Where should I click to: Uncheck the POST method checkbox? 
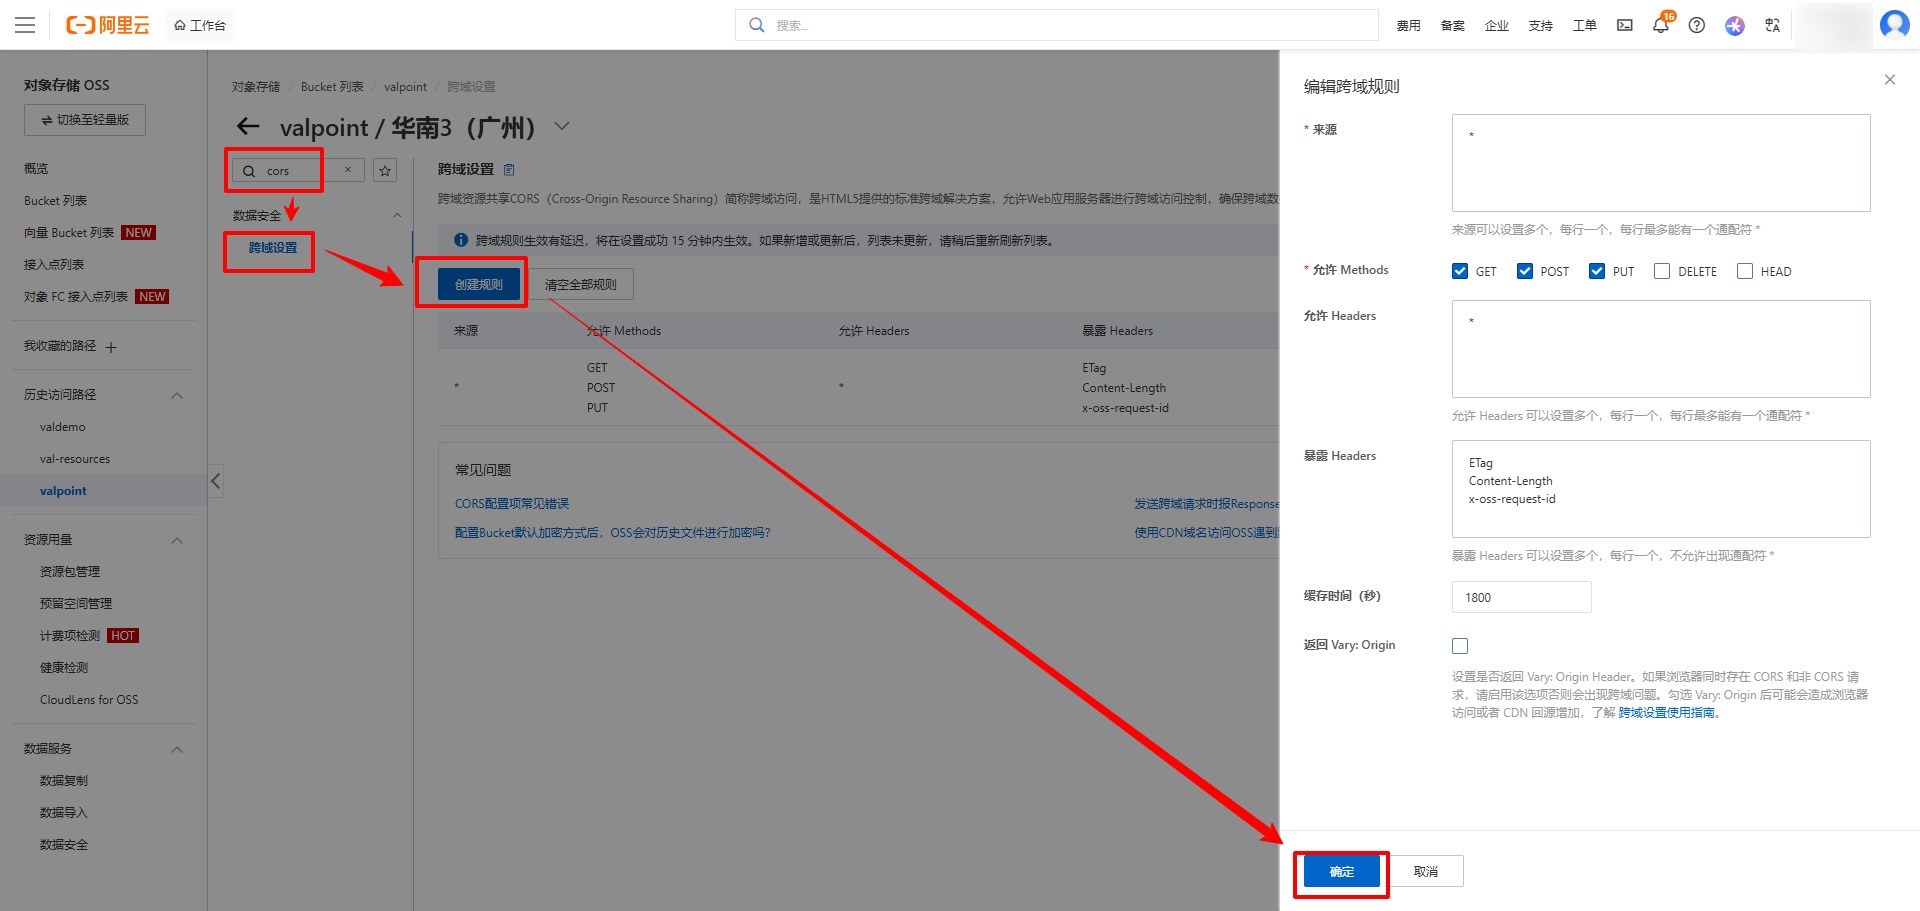[x=1525, y=271]
